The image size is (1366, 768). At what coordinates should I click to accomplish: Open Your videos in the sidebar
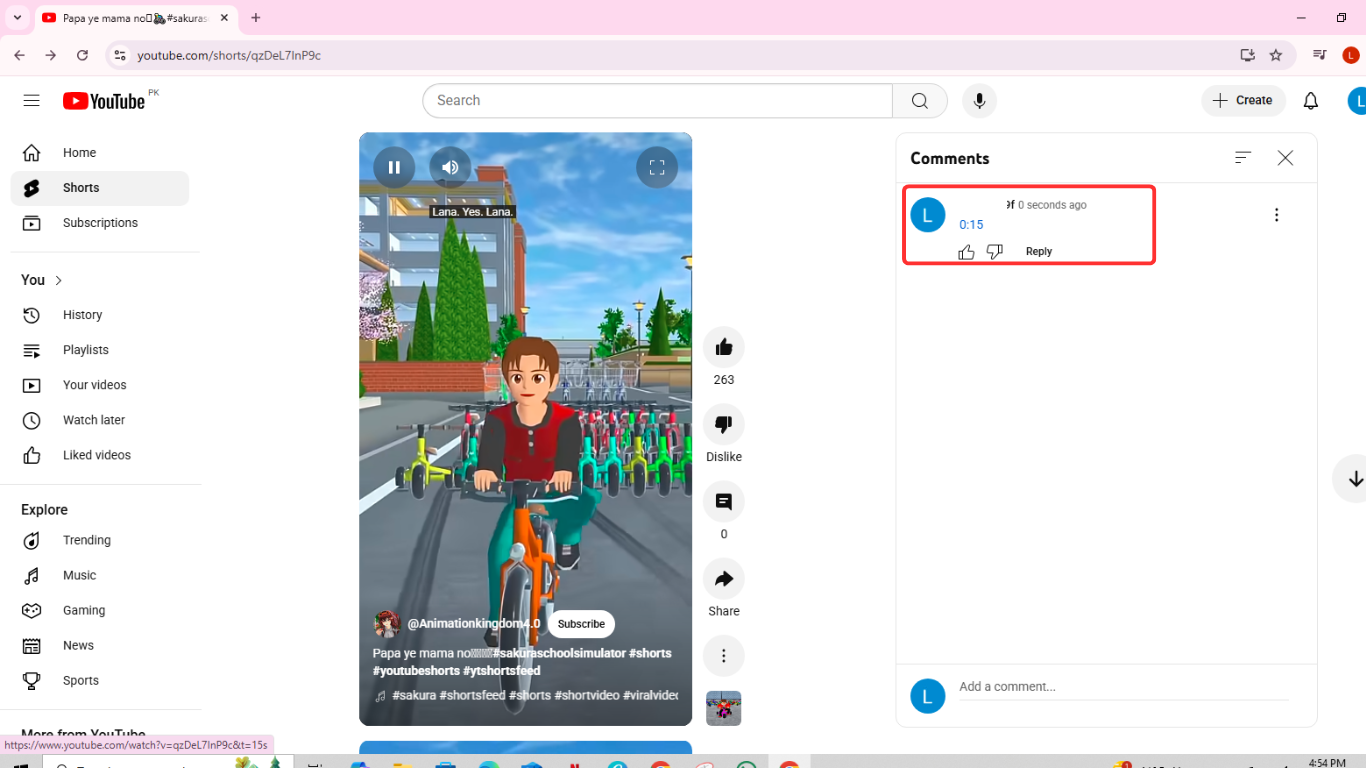pyautogui.click(x=100, y=385)
